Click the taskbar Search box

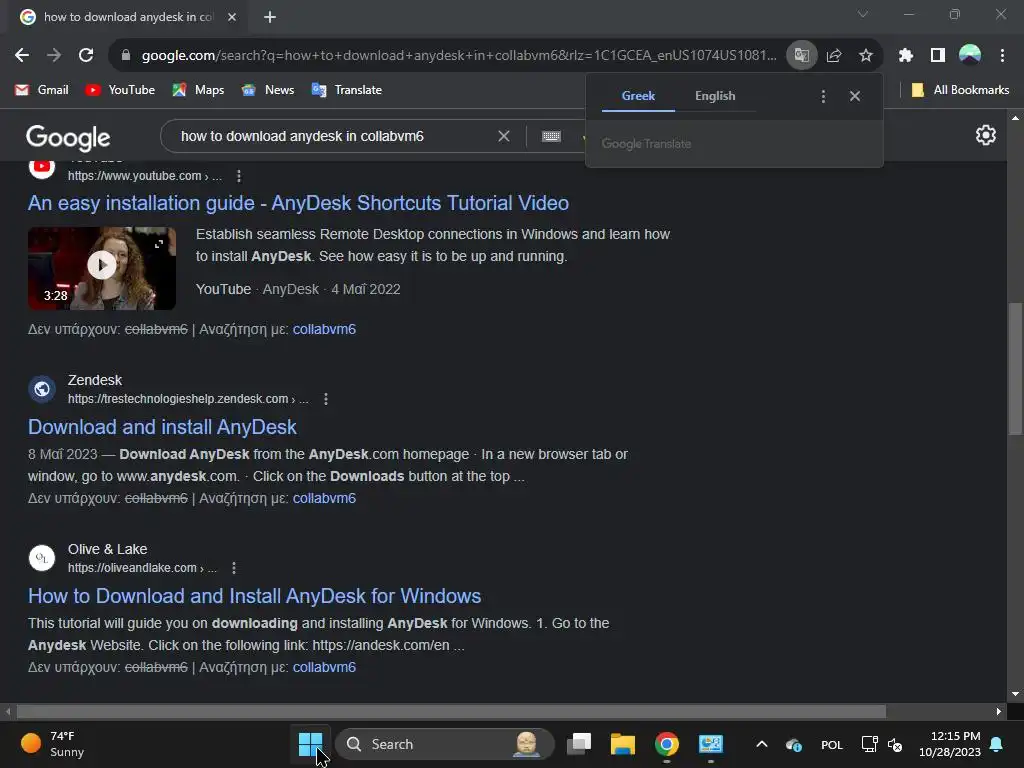point(444,744)
